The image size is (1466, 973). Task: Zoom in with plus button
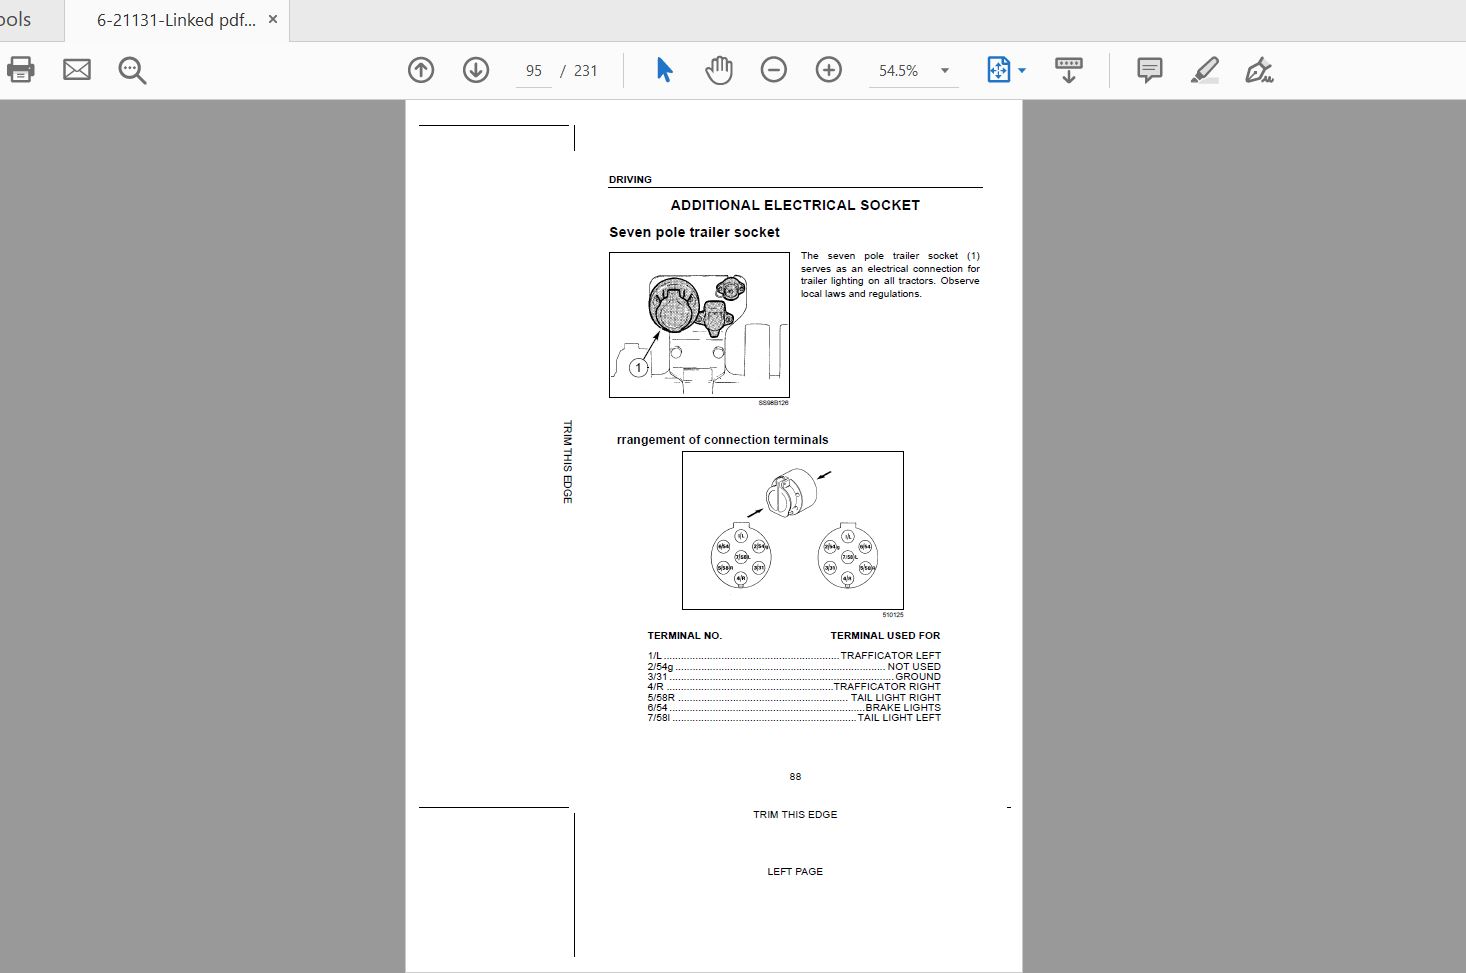(x=829, y=70)
